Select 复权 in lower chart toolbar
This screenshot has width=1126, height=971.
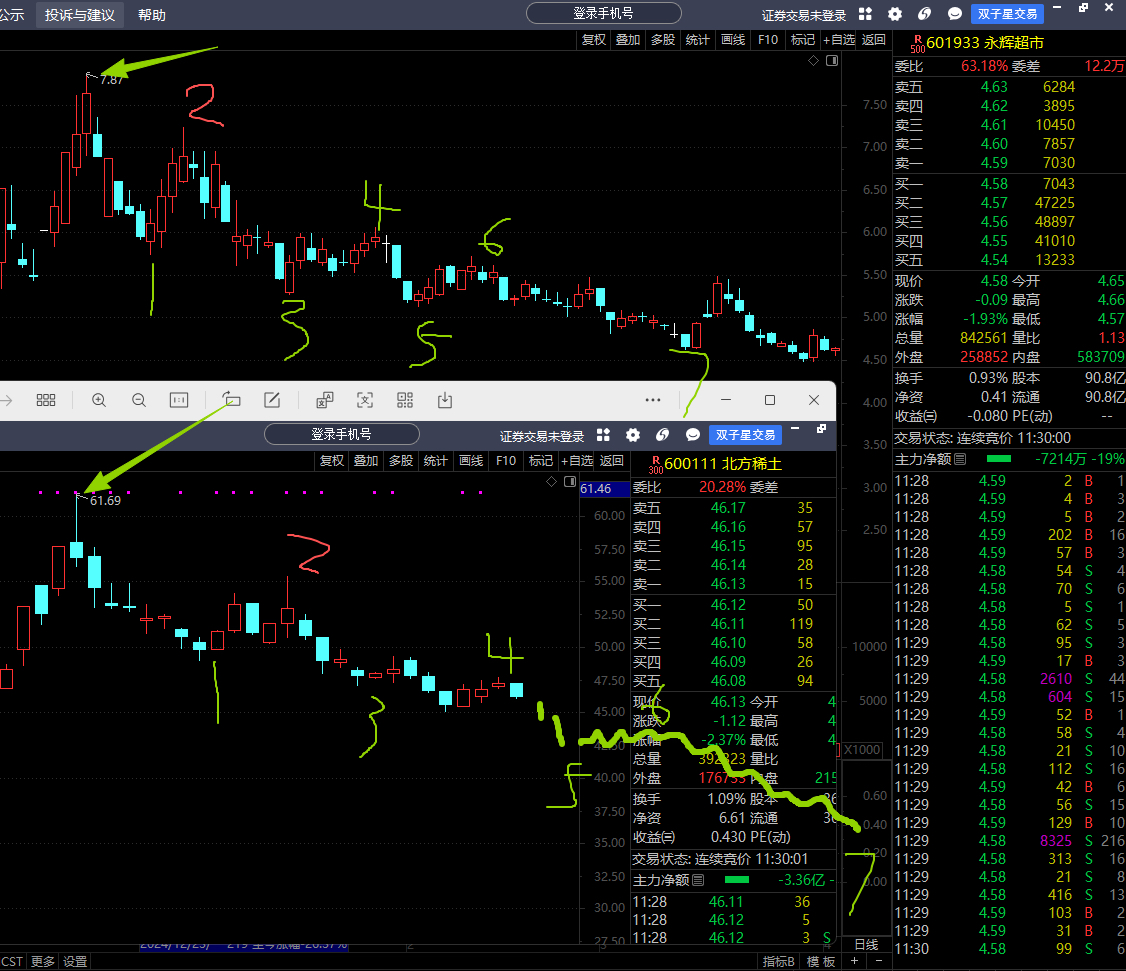[332, 460]
